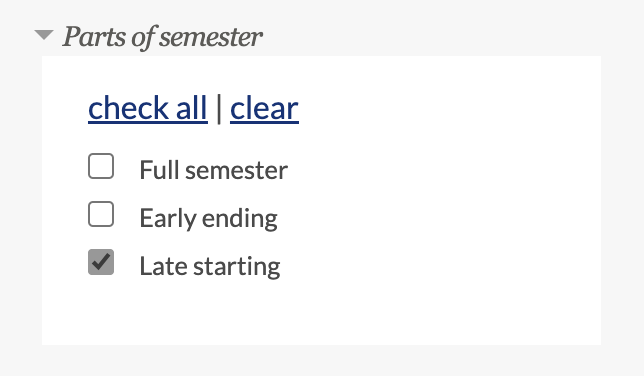Click the empty square box beside Full semester

pos(101,166)
